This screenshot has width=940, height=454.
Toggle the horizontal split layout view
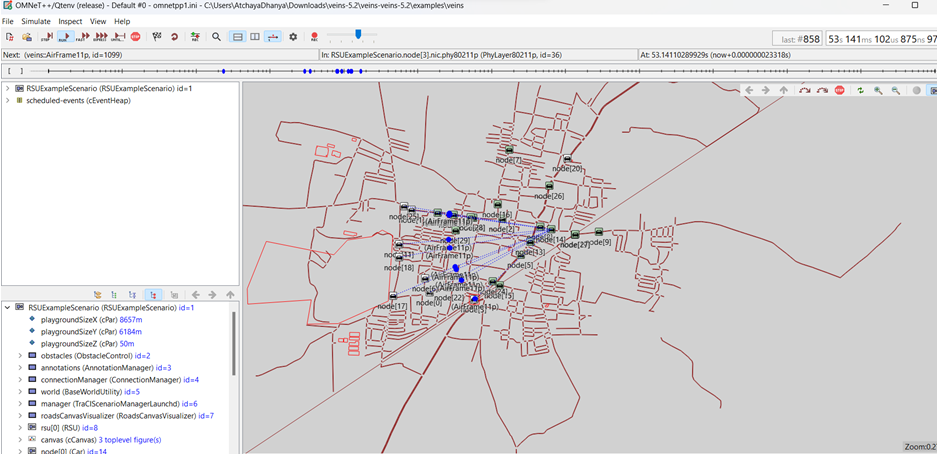pyautogui.click(x=237, y=37)
